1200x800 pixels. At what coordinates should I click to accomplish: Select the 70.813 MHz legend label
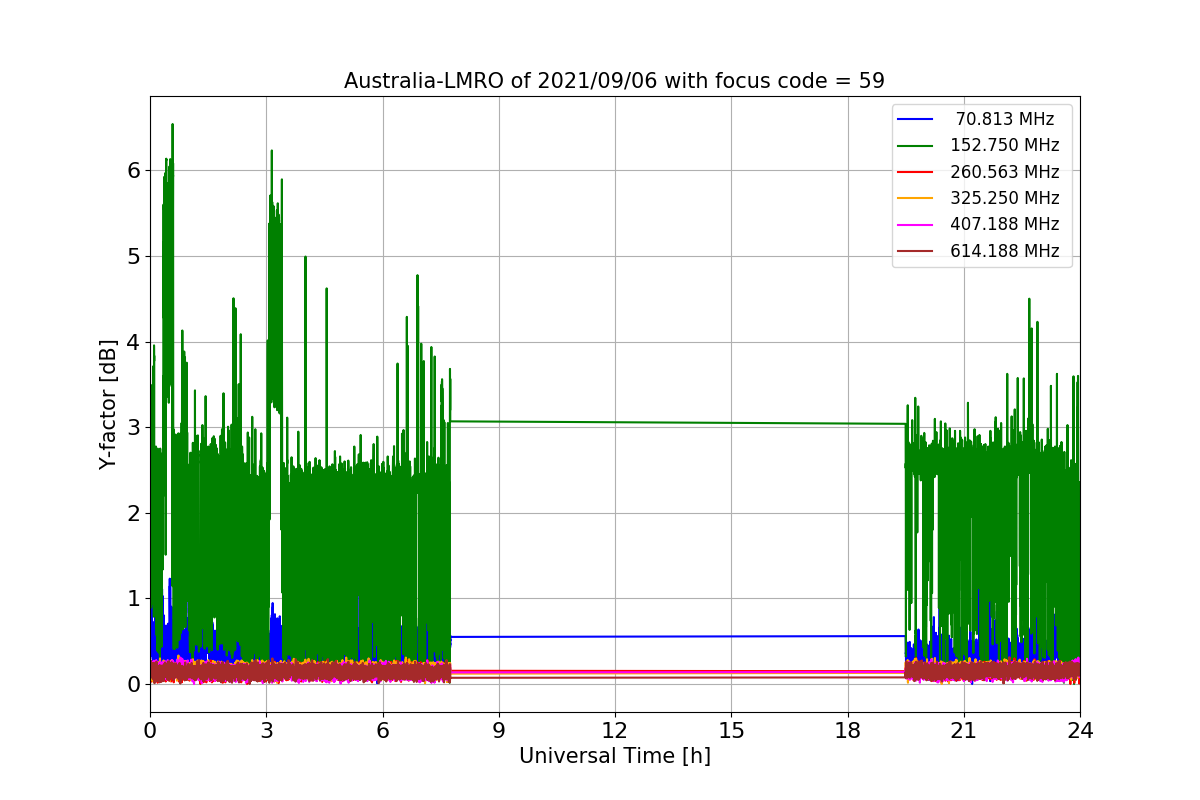coord(1005,119)
